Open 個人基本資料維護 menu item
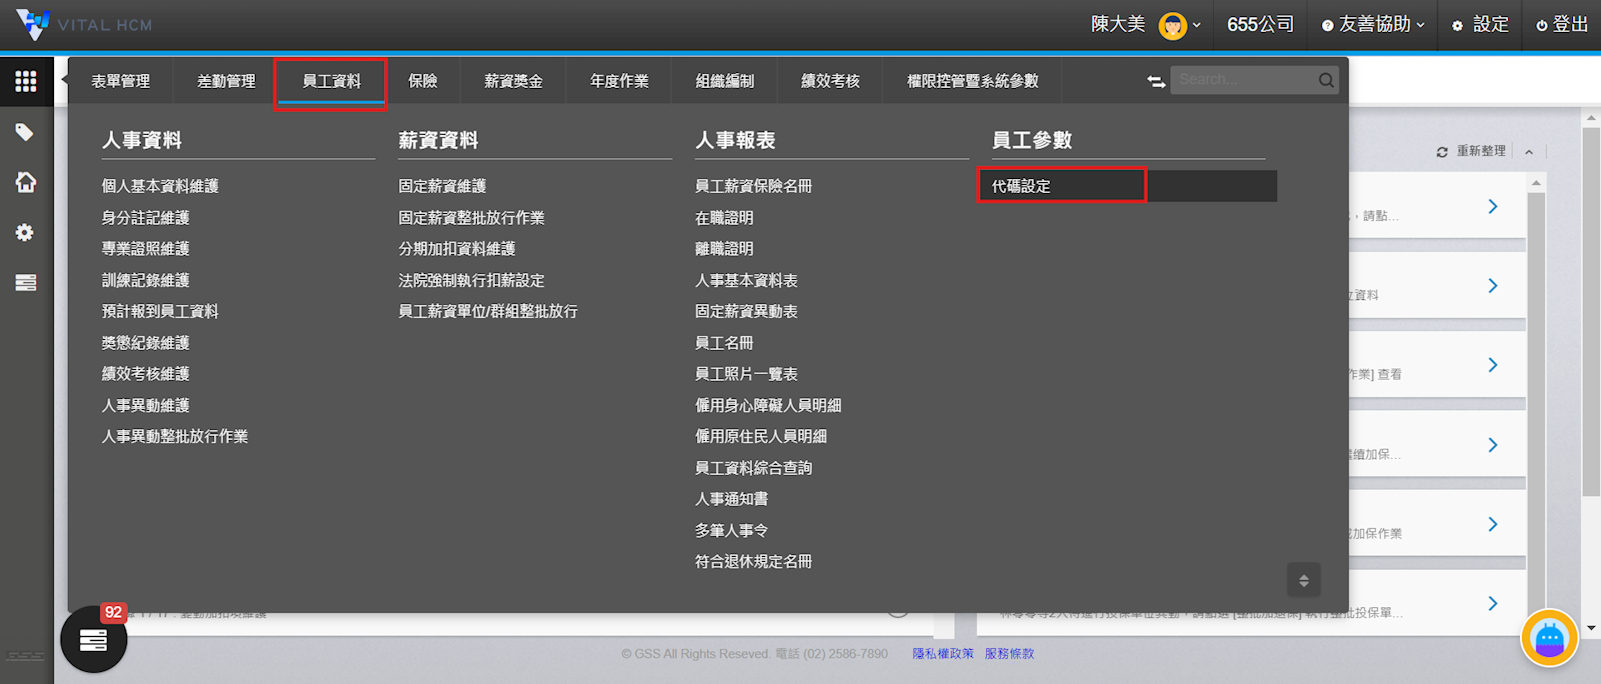The image size is (1601, 684). click(160, 186)
